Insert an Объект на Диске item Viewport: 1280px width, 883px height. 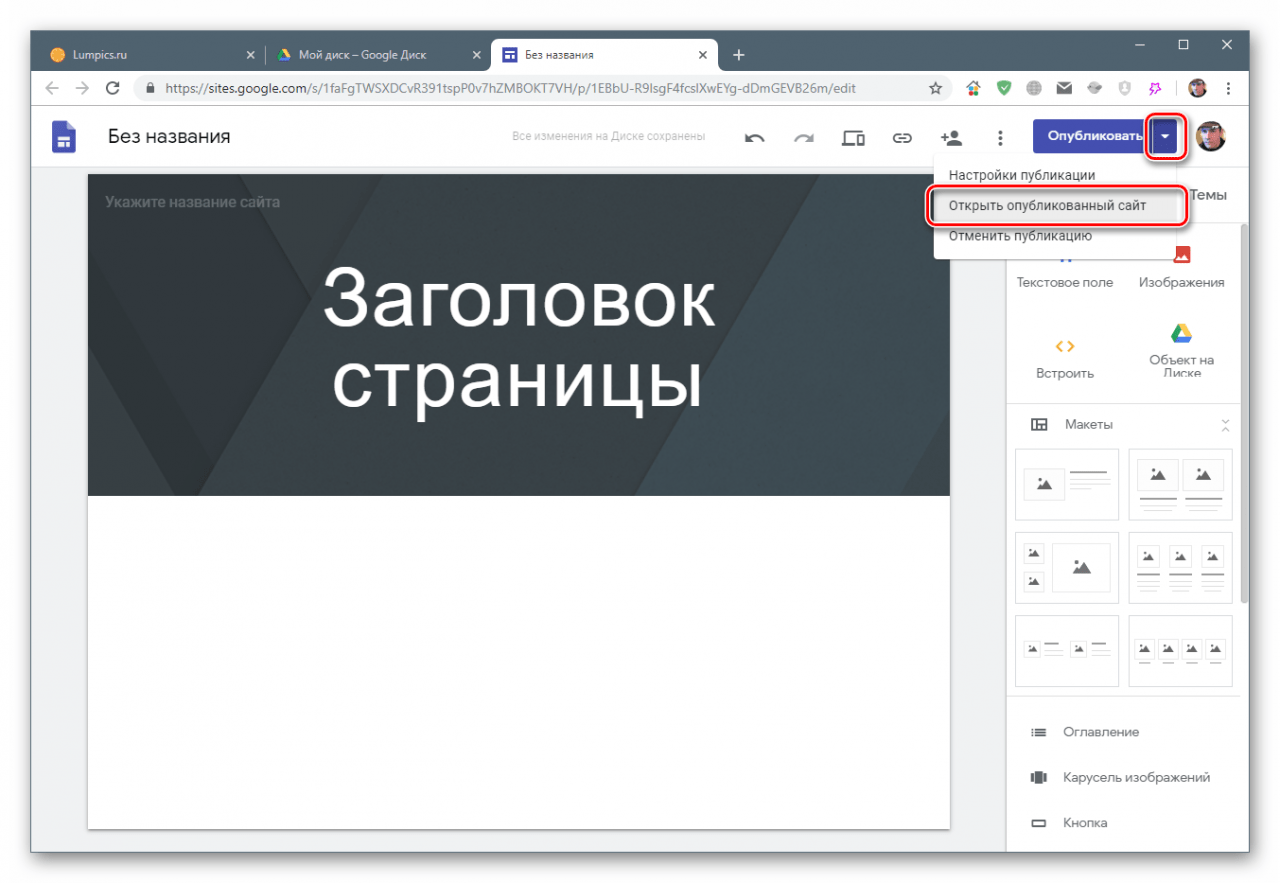(x=1181, y=350)
